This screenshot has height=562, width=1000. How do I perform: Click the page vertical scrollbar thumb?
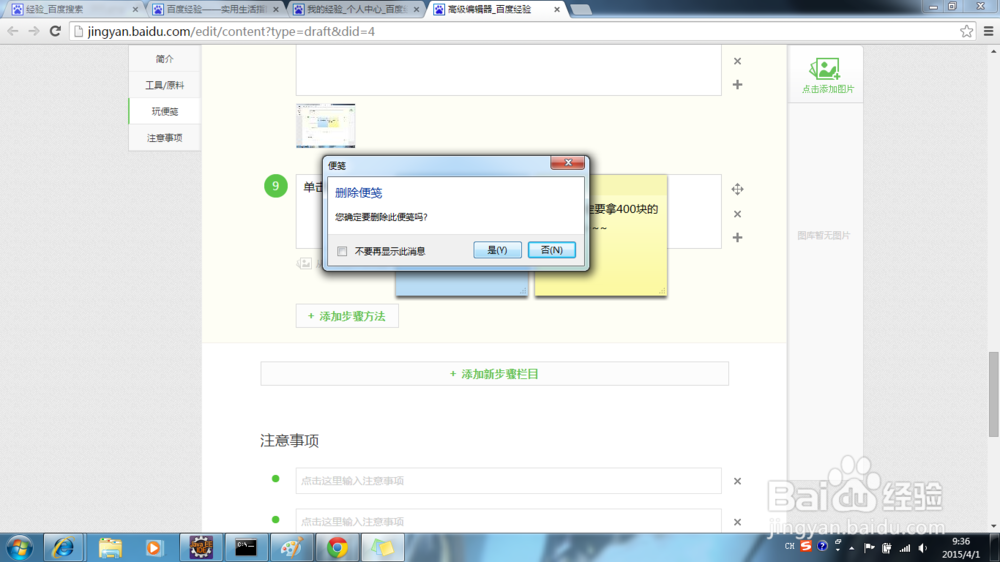[x=994, y=394]
